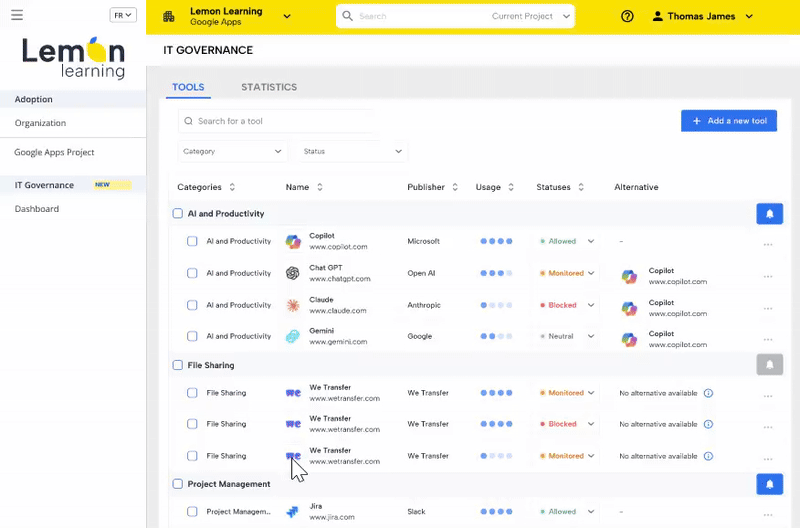
Task: Click the Chat GPT logo icon
Action: click(293, 273)
